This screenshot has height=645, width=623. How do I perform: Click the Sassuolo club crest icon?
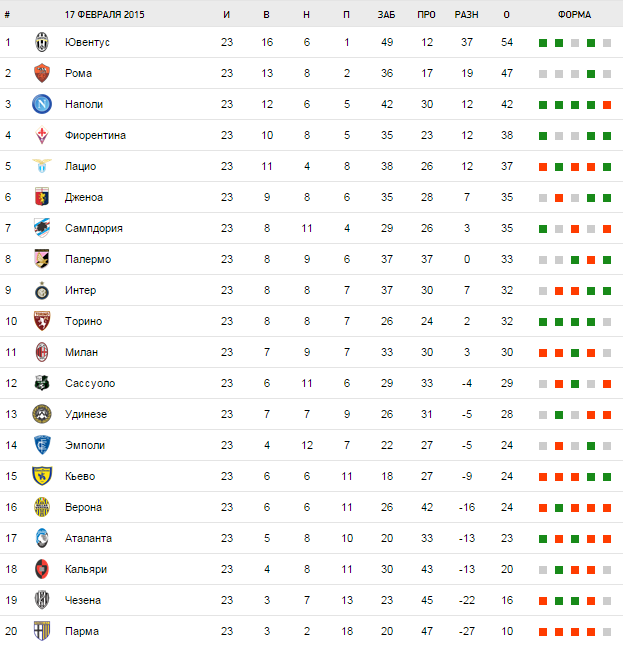tap(42, 383)
